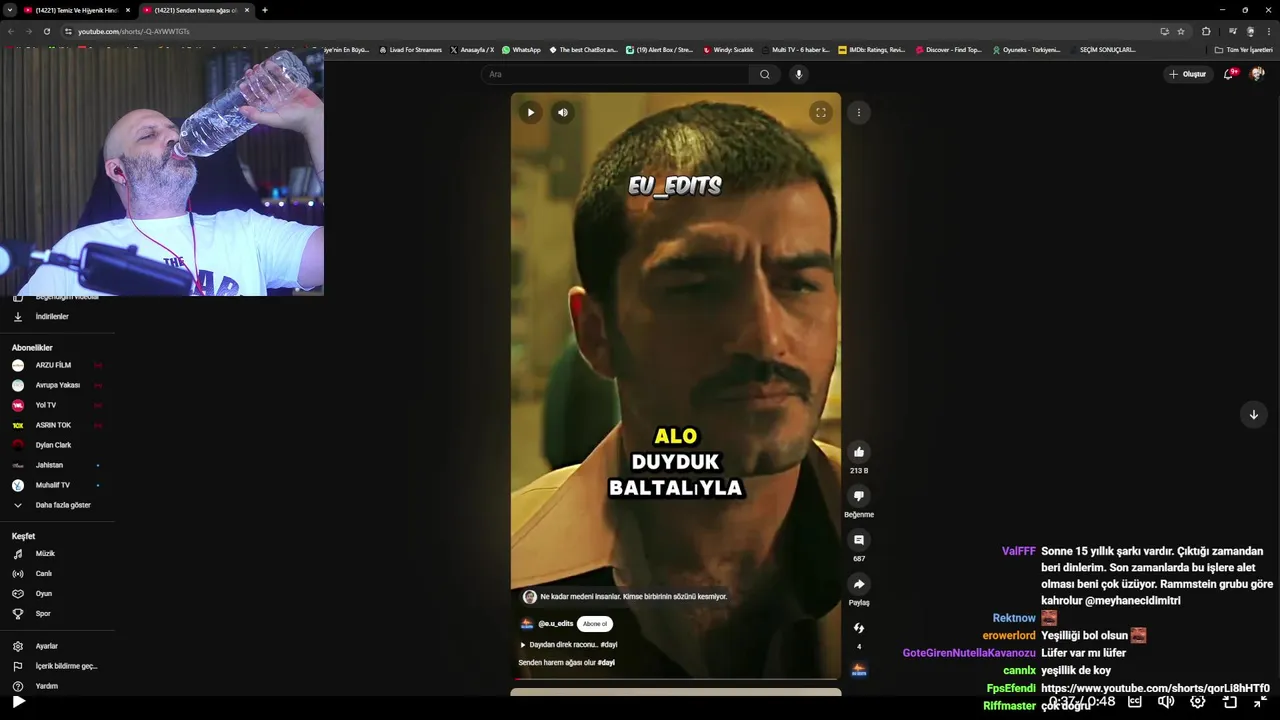Viewport: 1280px width, 720px height.
Task: Open Yol TV subscription
Action: point(58,405)
